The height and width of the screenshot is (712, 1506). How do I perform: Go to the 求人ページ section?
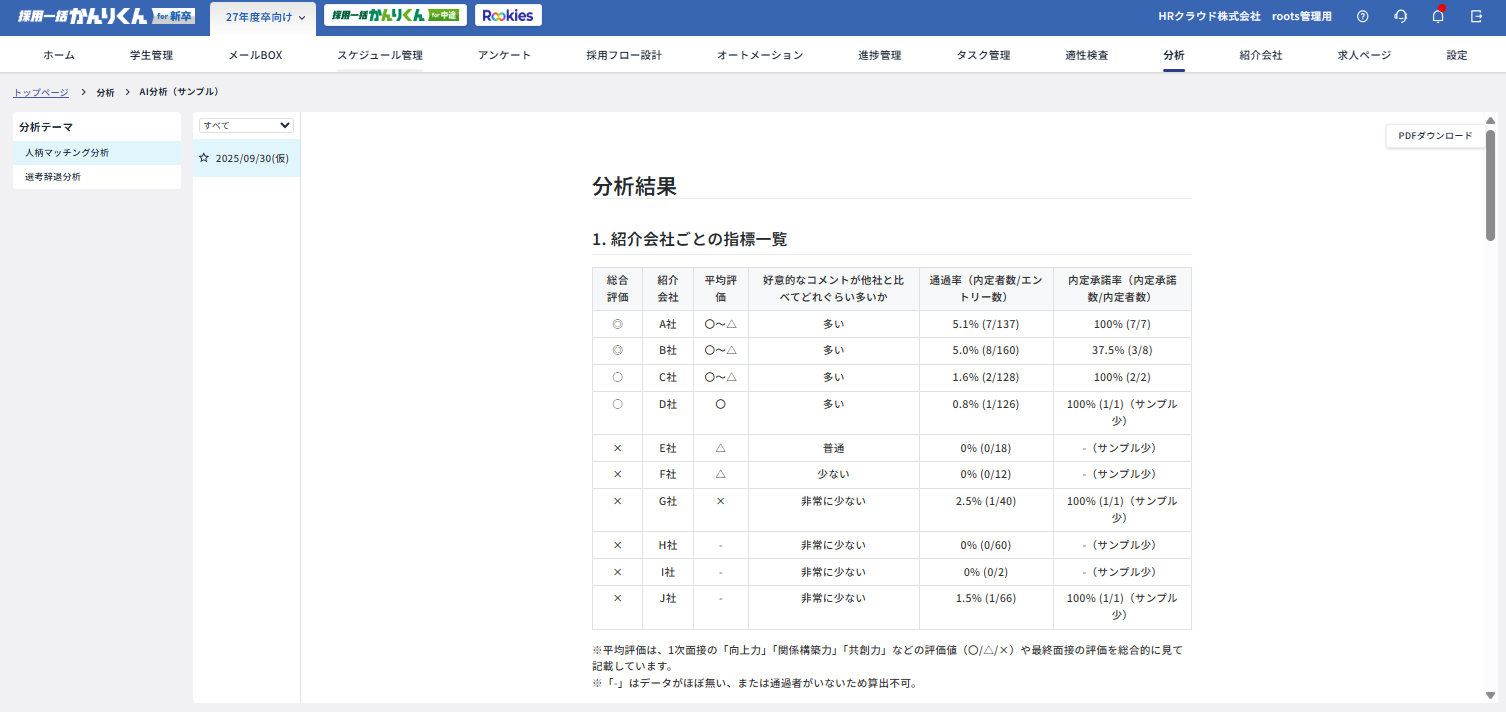pos(1363,55)
